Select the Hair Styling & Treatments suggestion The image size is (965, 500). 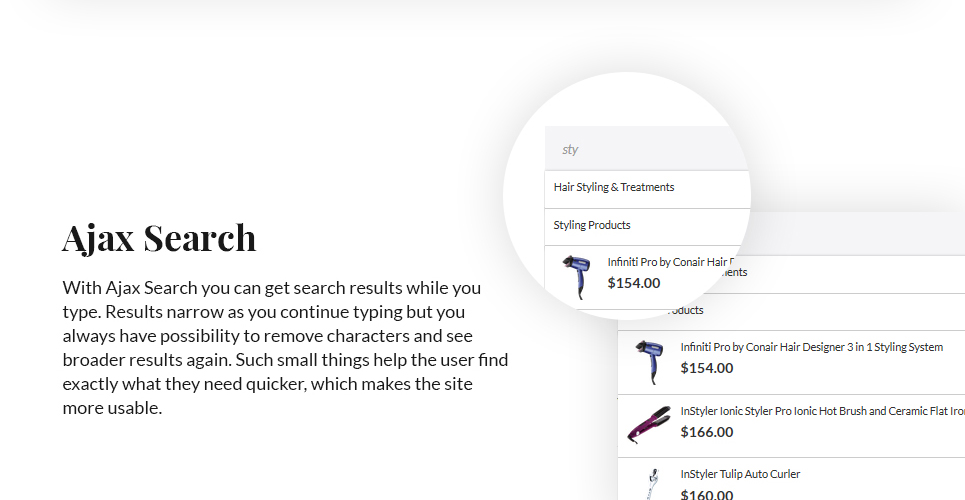[x=614, y=187]
